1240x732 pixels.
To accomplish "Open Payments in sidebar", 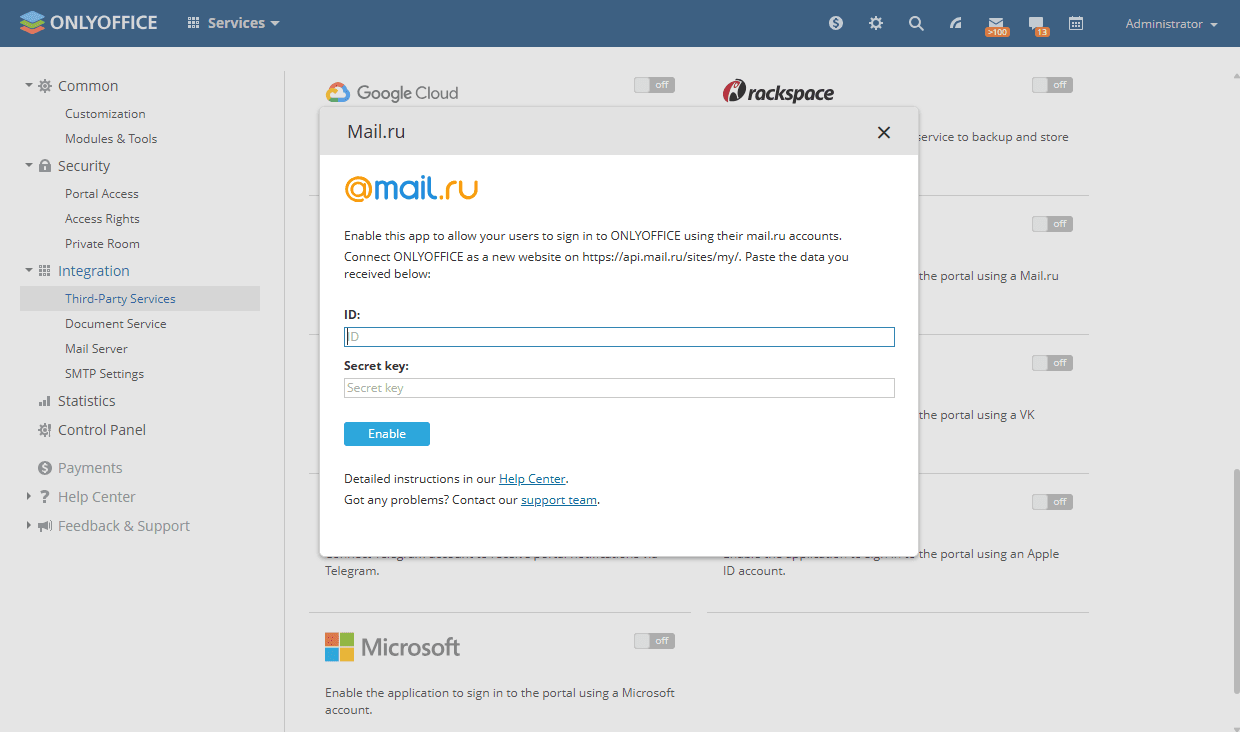I will pyautogui.click(x=90, y=468).
